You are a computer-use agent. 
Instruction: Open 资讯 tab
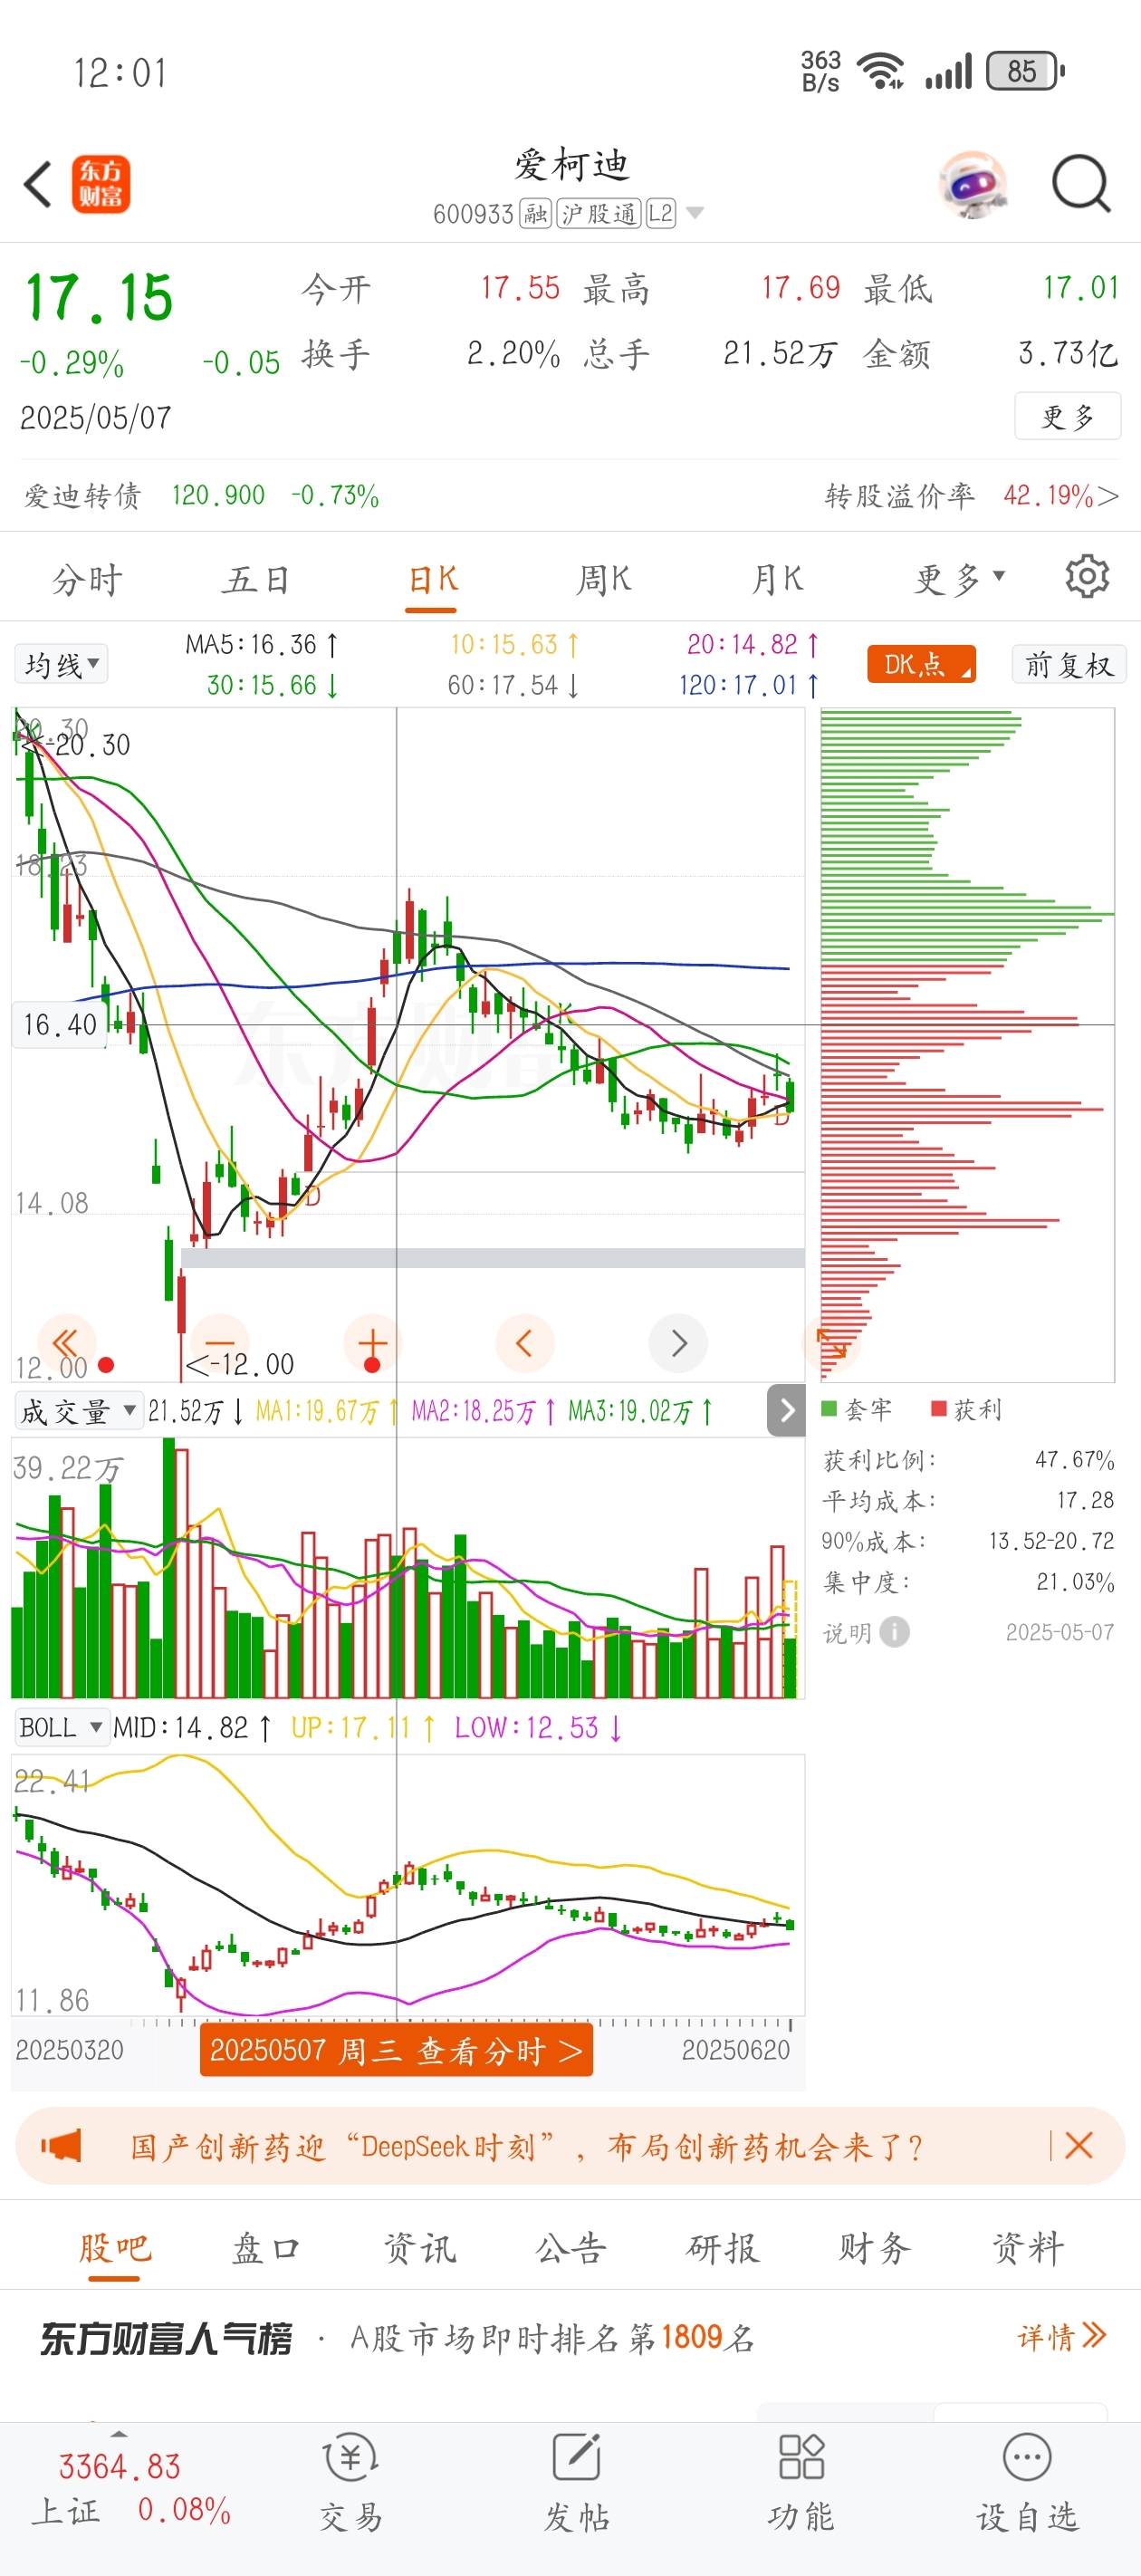[419, 2248]
